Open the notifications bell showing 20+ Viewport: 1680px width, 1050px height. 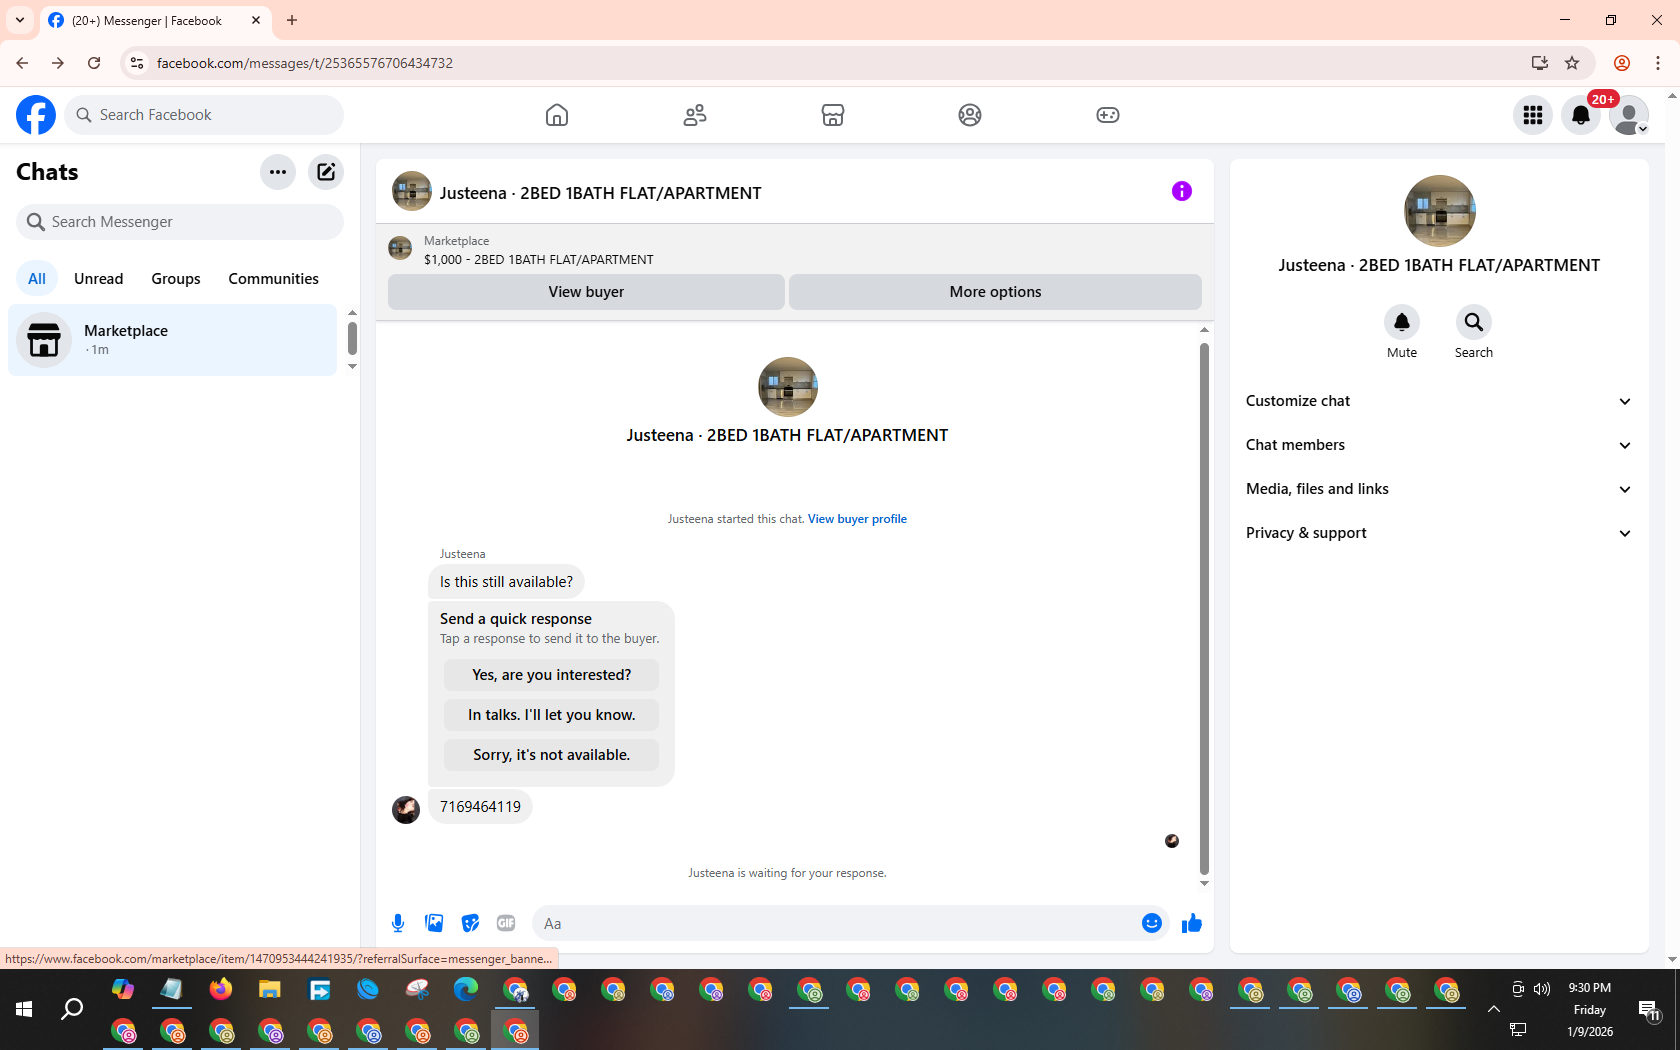pos(1581,115)
